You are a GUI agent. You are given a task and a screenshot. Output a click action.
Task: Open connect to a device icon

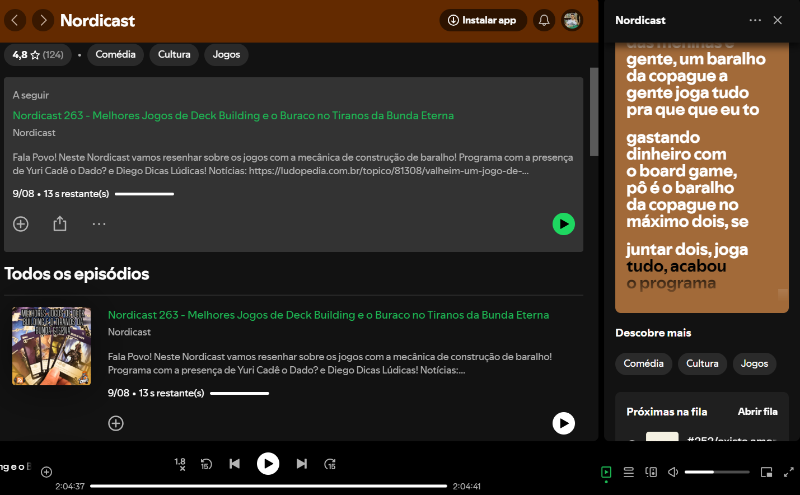coord(651,472)
